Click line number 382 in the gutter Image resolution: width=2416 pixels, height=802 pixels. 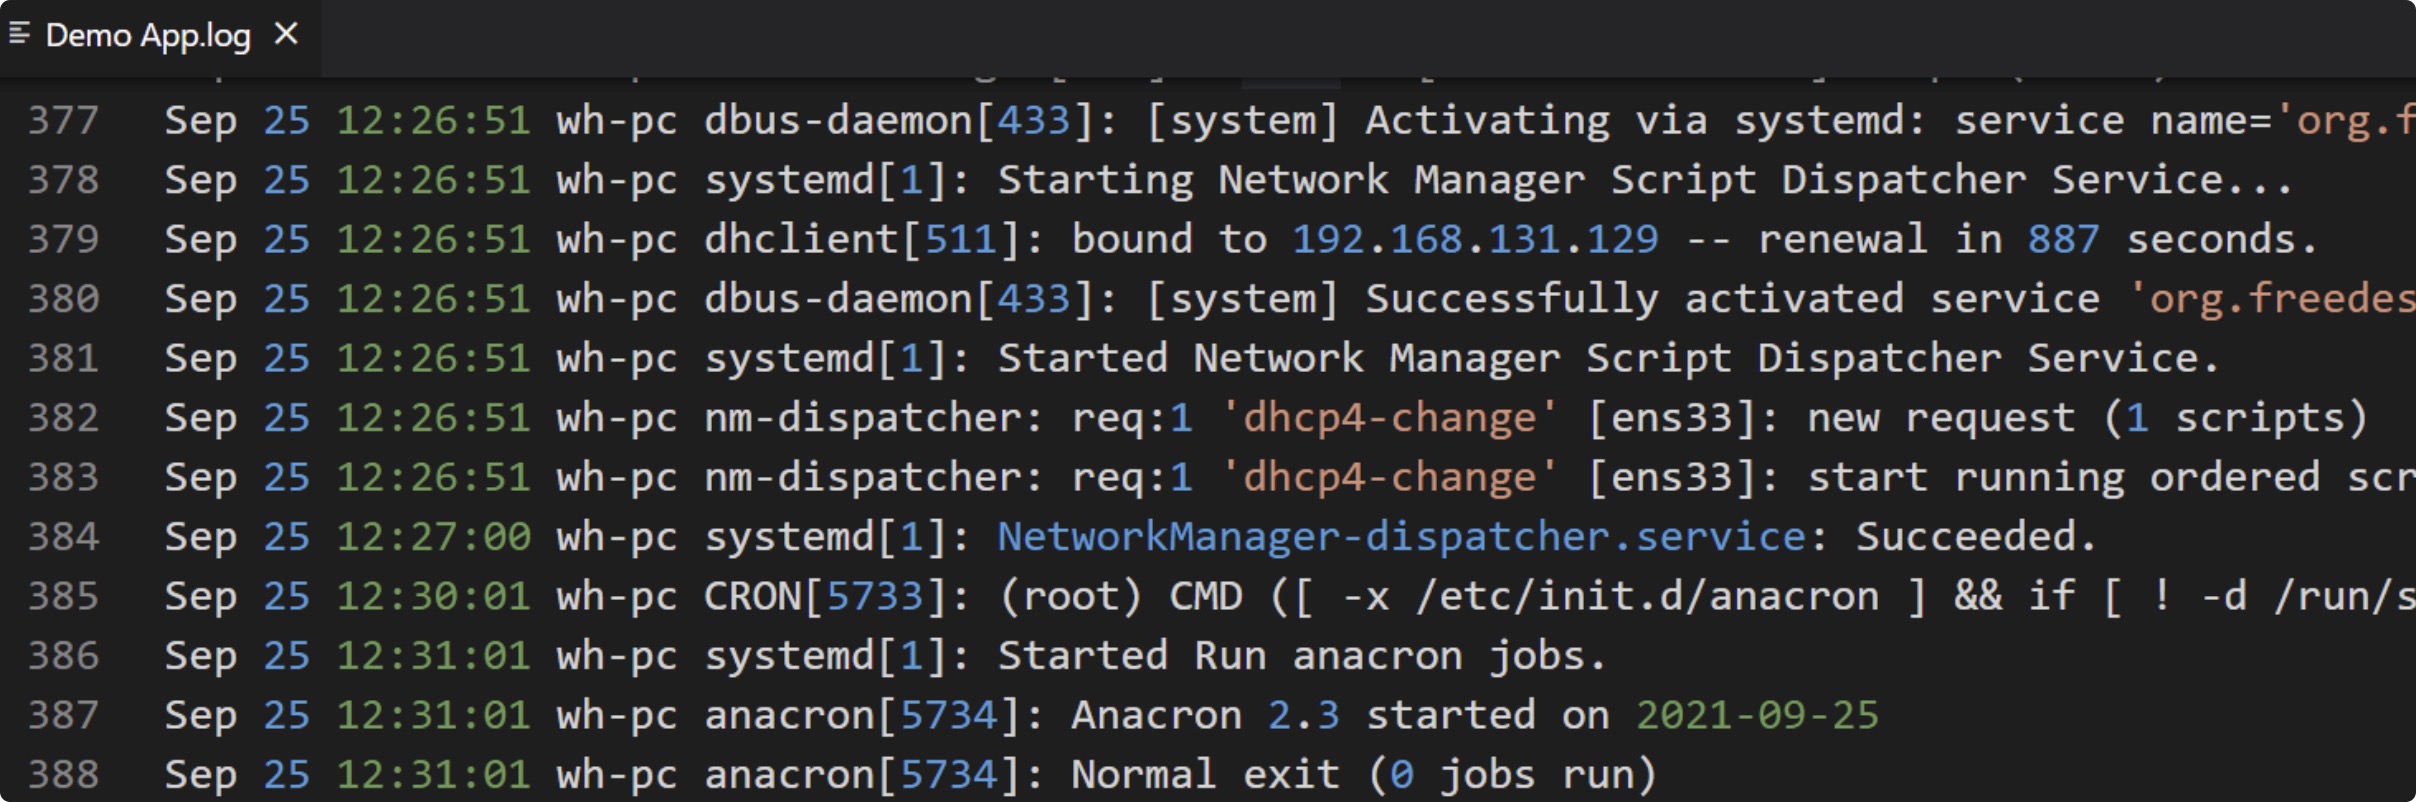[x=64, y=418]
